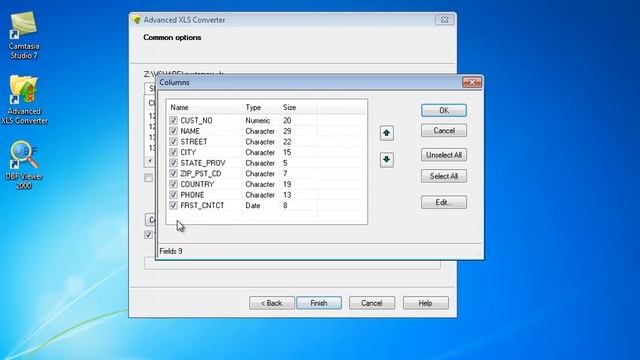Click the Advanced XLS Converter title icon
The height and width of the screenshot is (360, 640).
click(x=136, y=20)
